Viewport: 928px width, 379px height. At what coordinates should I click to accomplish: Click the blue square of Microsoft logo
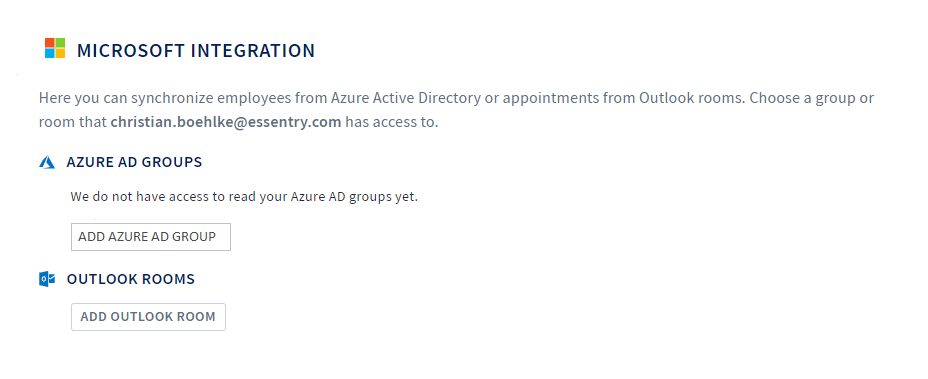[50, 53]
